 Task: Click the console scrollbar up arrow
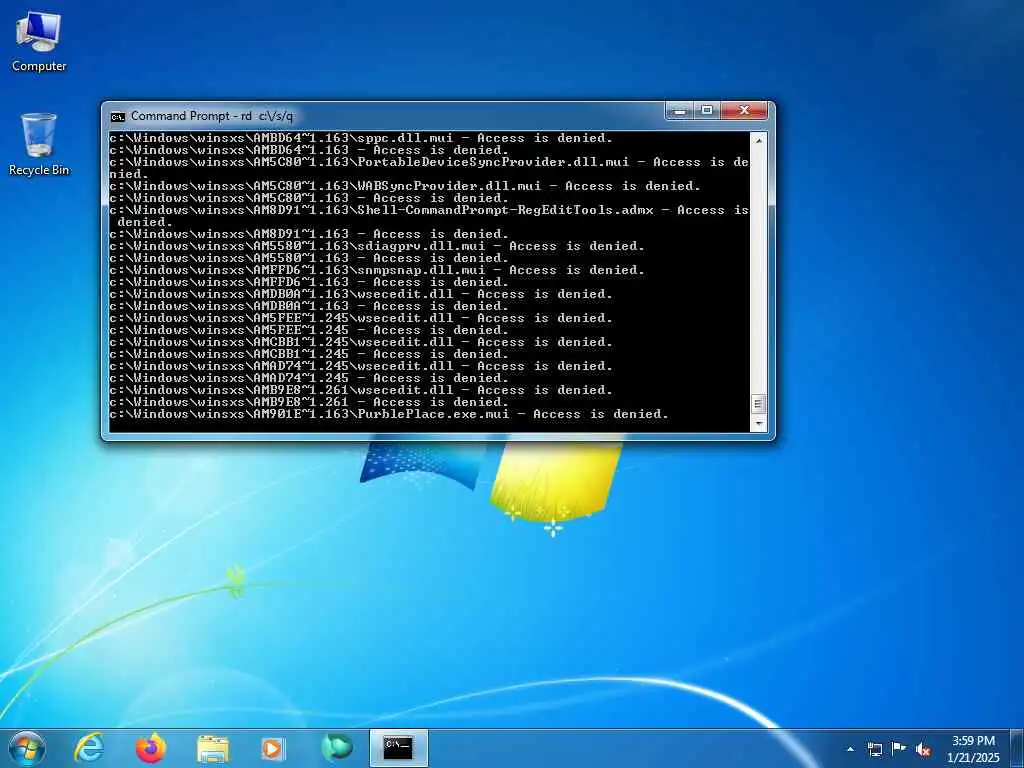pos(758,140)
